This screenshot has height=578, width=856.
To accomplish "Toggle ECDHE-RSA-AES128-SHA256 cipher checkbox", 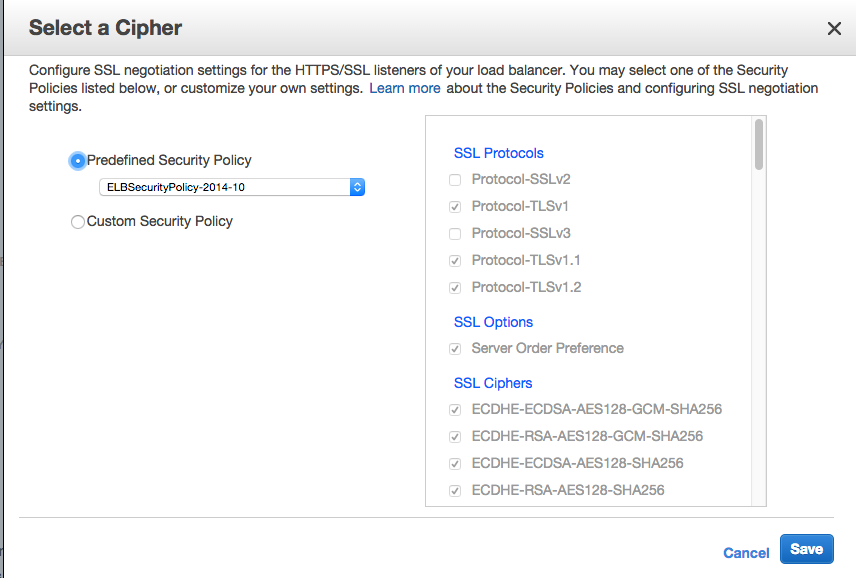I will pos(455,491).
